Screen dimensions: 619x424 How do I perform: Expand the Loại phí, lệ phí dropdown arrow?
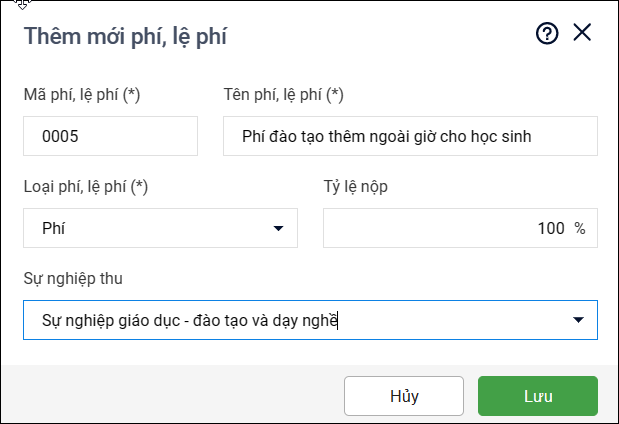coord(278,229)
